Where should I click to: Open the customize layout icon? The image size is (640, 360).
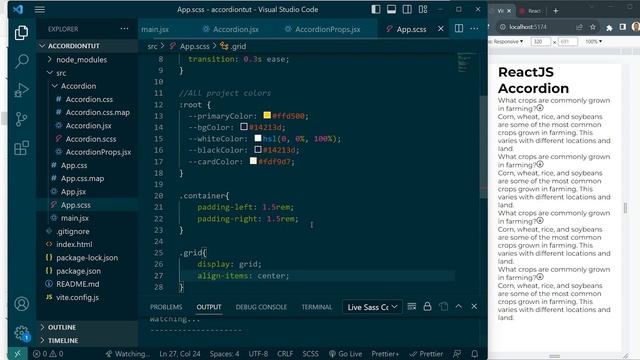tap(423, 9)
